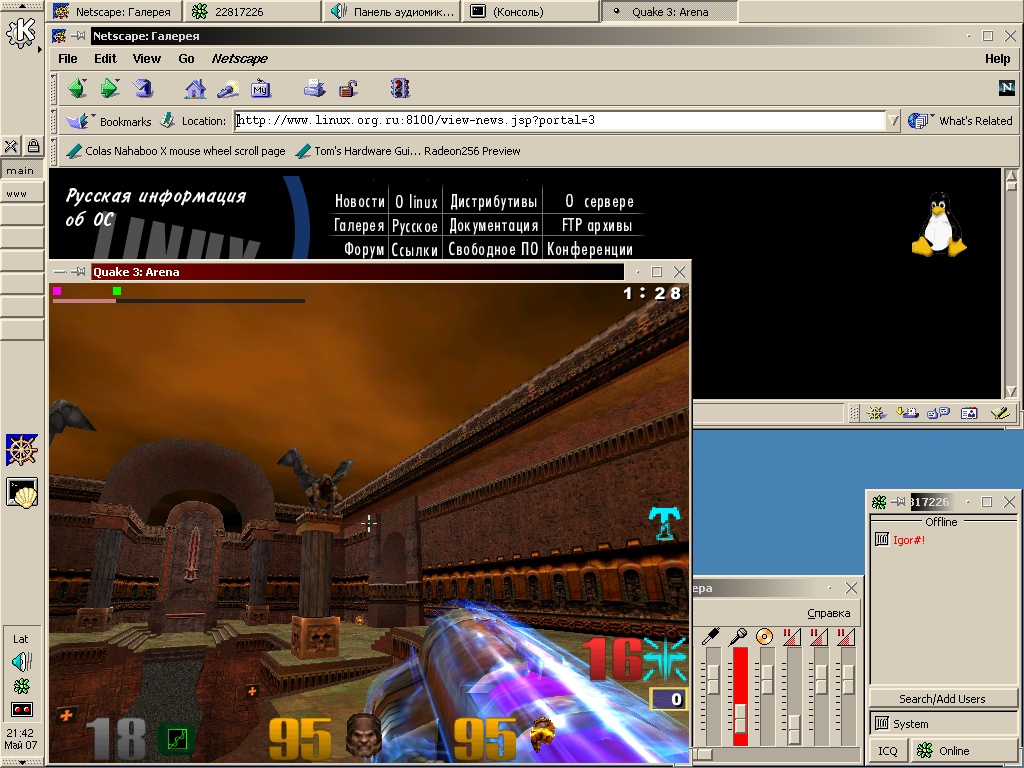Screen dimensions: 1024x768
Task: Toggle CD channel in mixer
Action: tap(764, 635)
